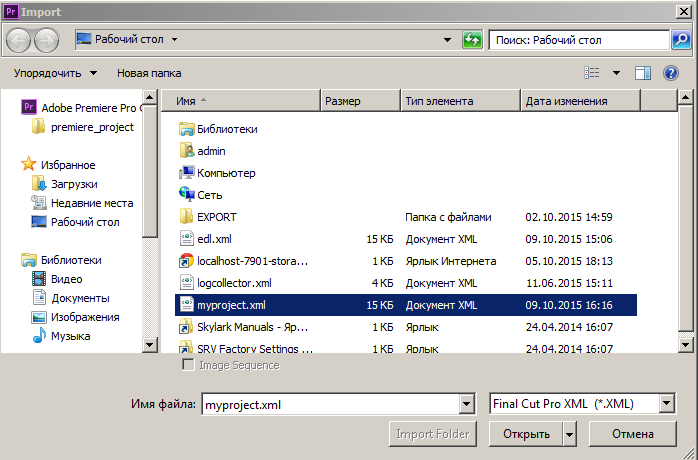The image size is (698, 460).
Task: Sort by the Дата изменения column header
Action: point(581,101)
